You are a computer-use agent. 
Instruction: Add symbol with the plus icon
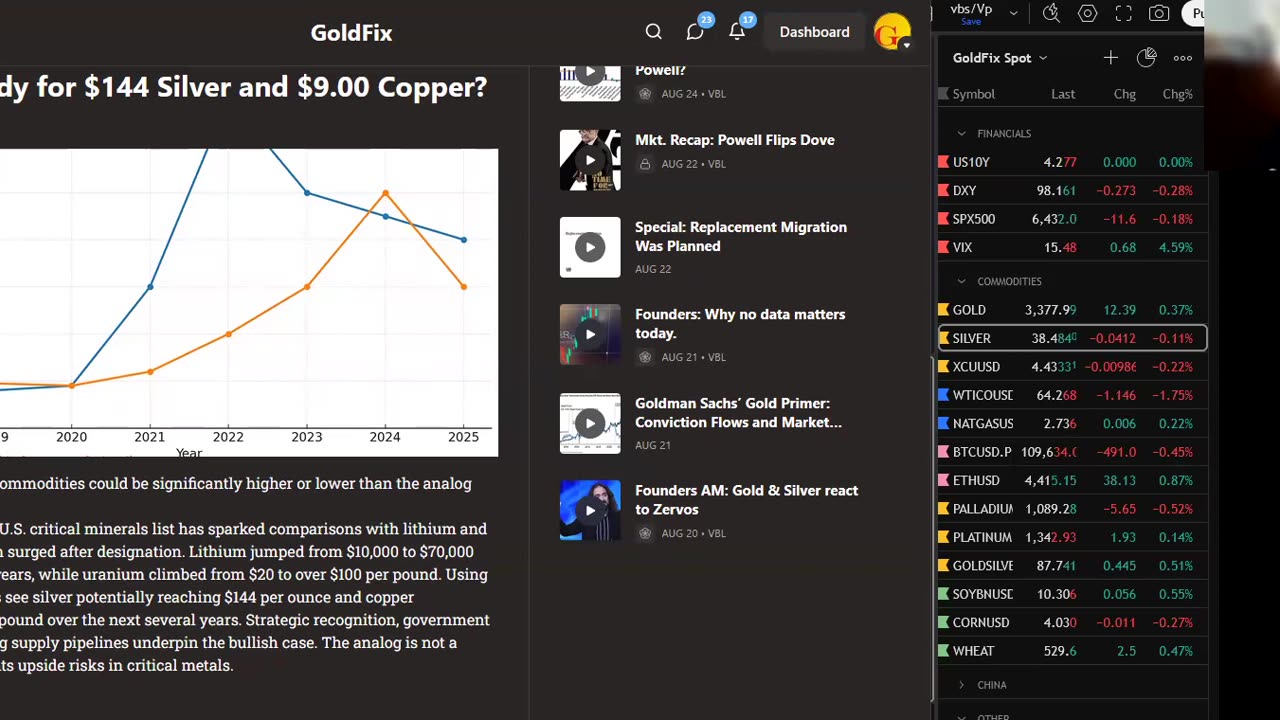pyautogui.click(x=1110, y=58)
